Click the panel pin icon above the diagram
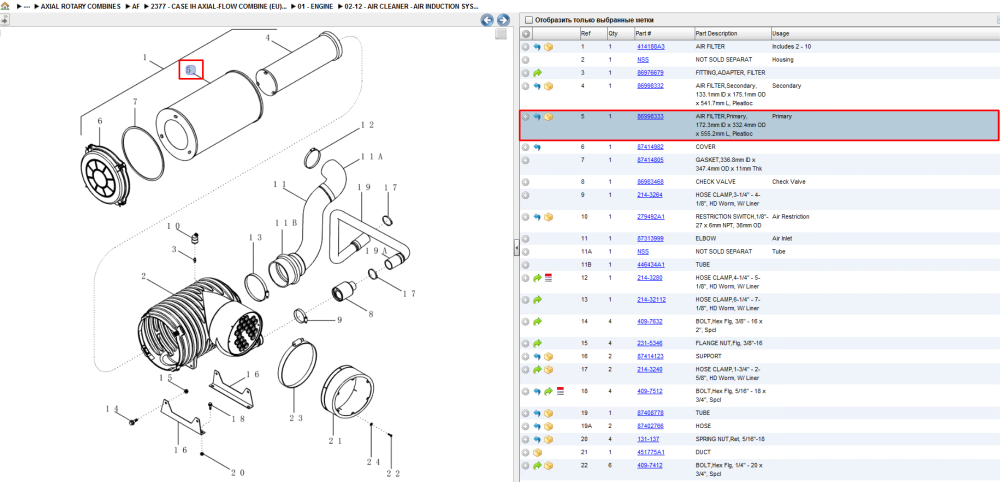Viewport: 1000px width, 482px height. click(4, 20)
